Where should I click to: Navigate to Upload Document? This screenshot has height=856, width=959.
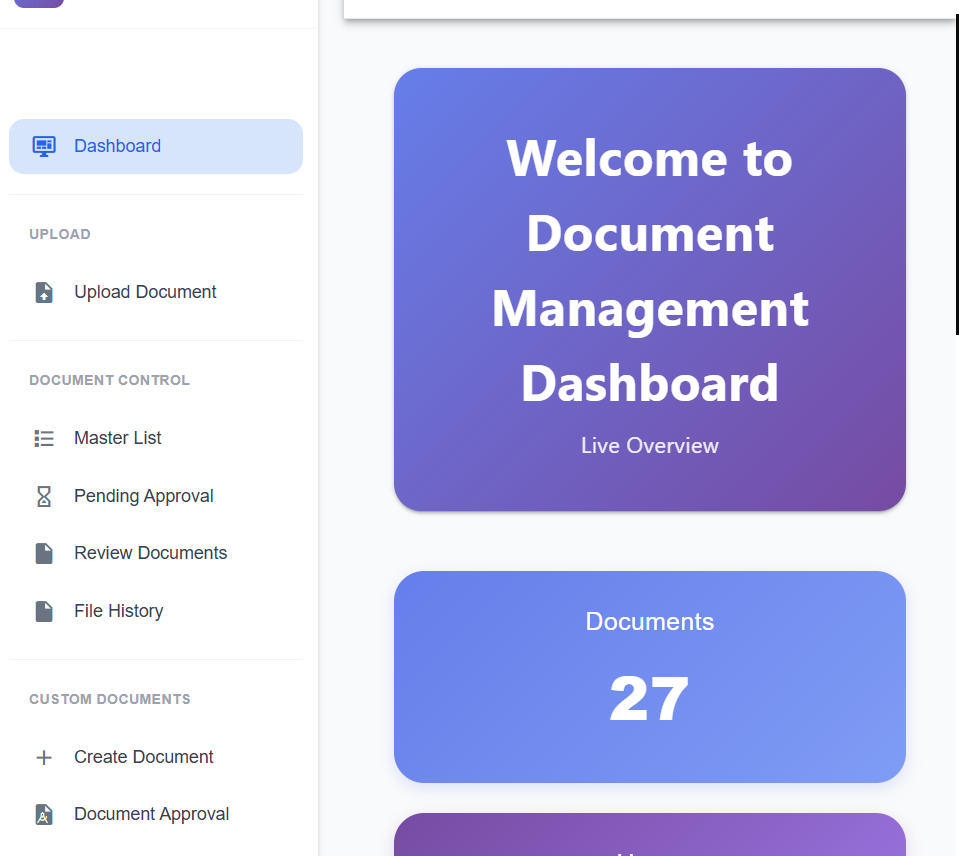pyautogui.click(x=145, y=292)
